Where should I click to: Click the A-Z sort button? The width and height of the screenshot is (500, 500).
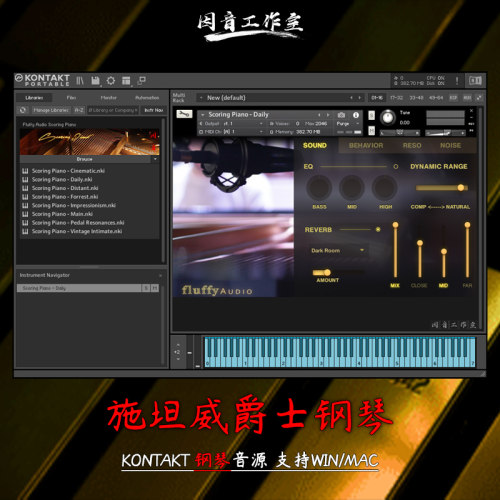click(x=79, y=110)
